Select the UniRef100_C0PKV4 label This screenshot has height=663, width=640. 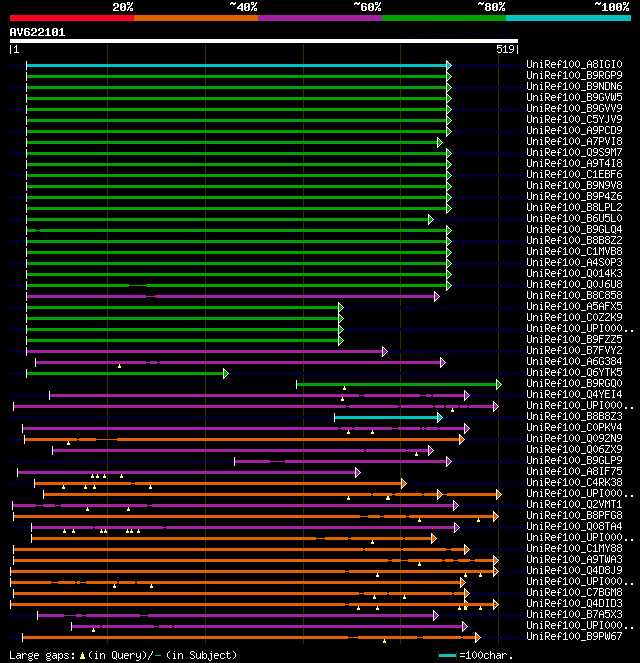click(x=574, y=427)
